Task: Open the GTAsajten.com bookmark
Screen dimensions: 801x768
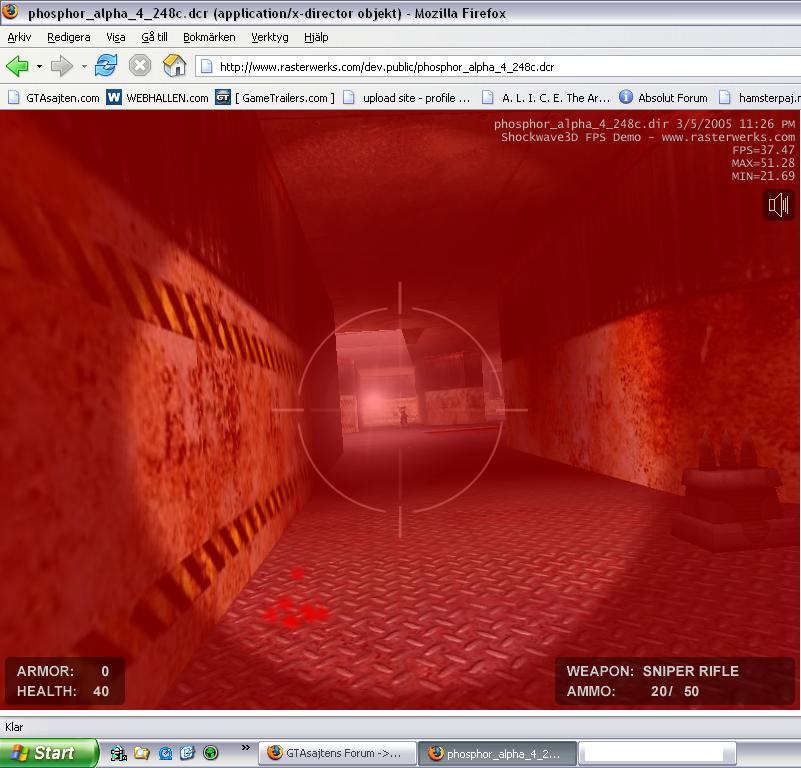Action: click(x=54, y=98)
